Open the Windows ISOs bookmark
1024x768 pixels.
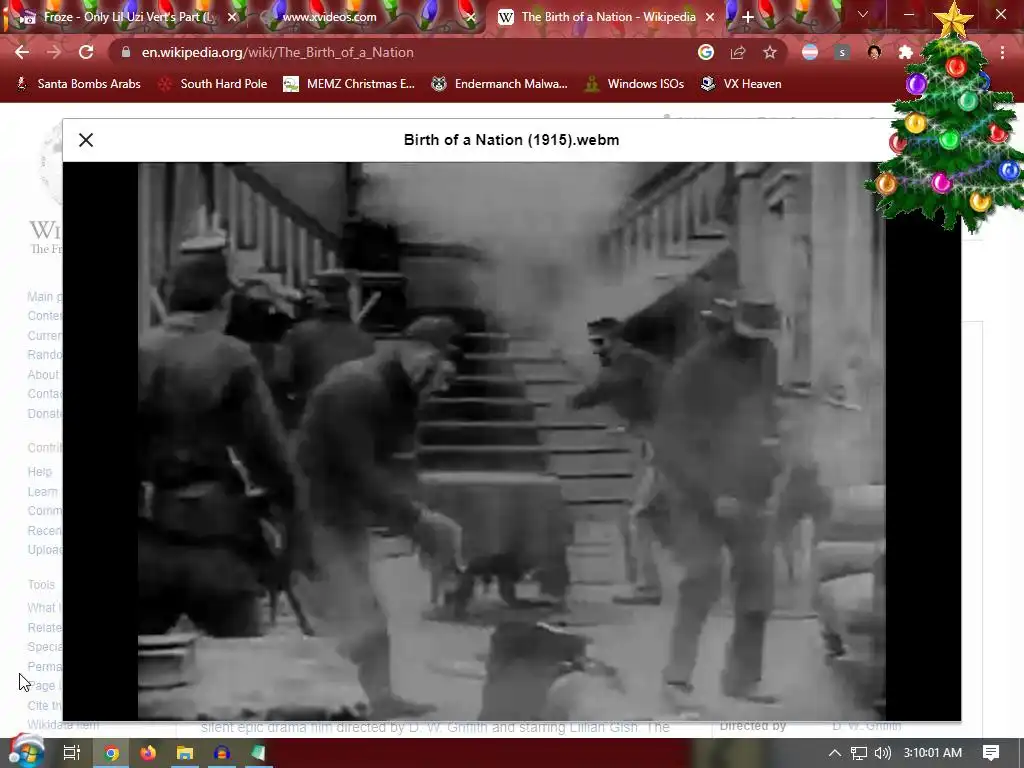coord(635,84)
